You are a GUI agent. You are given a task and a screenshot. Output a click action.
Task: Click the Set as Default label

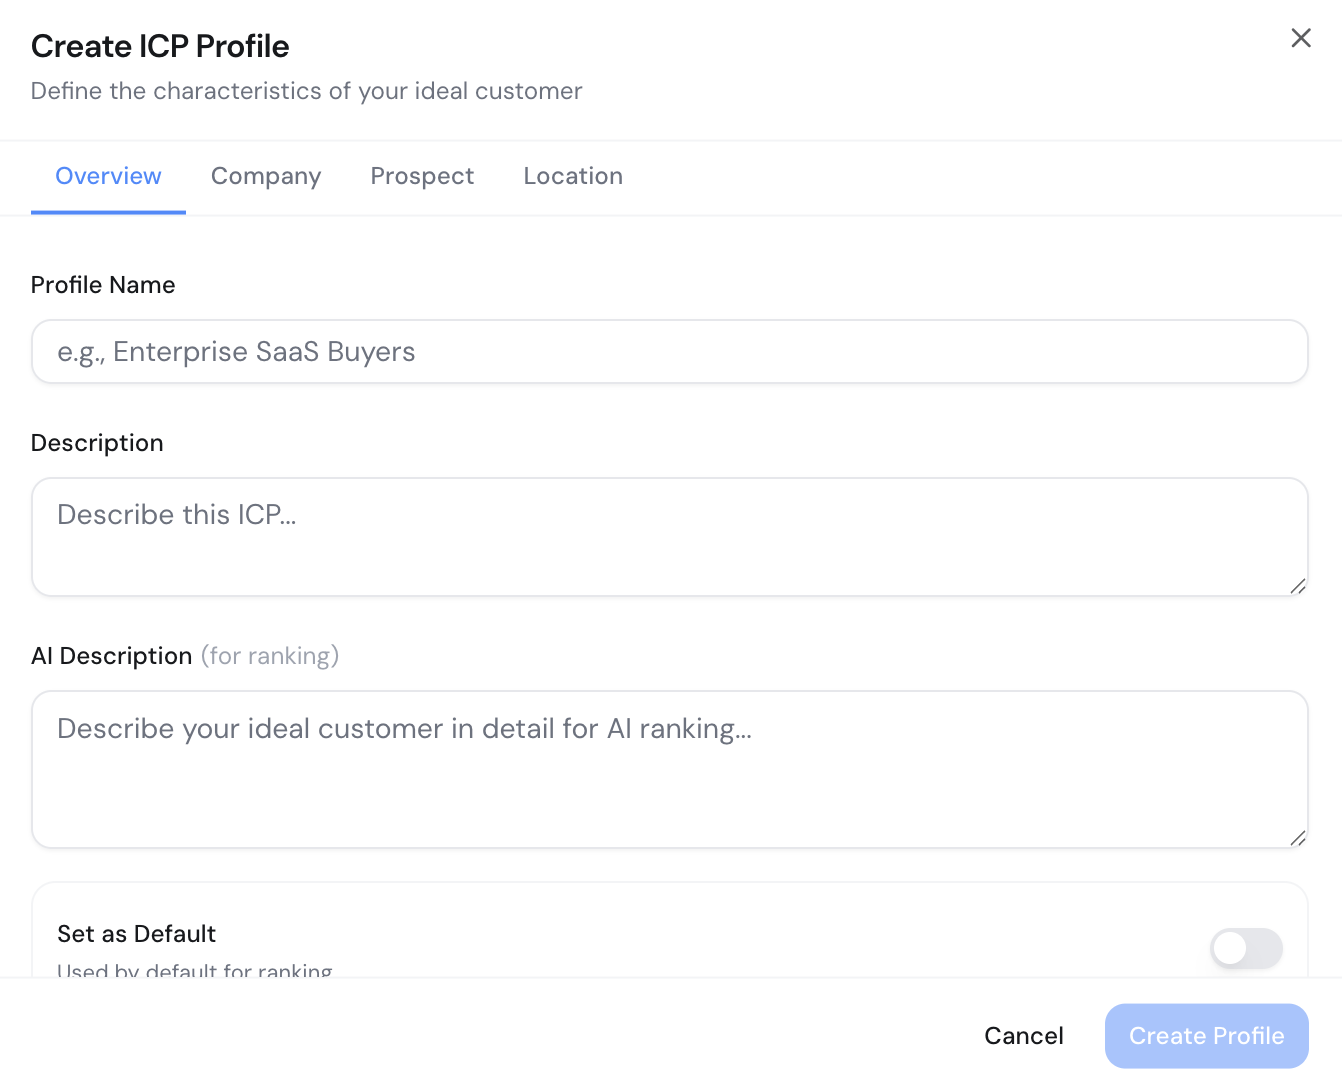point(137,934)
